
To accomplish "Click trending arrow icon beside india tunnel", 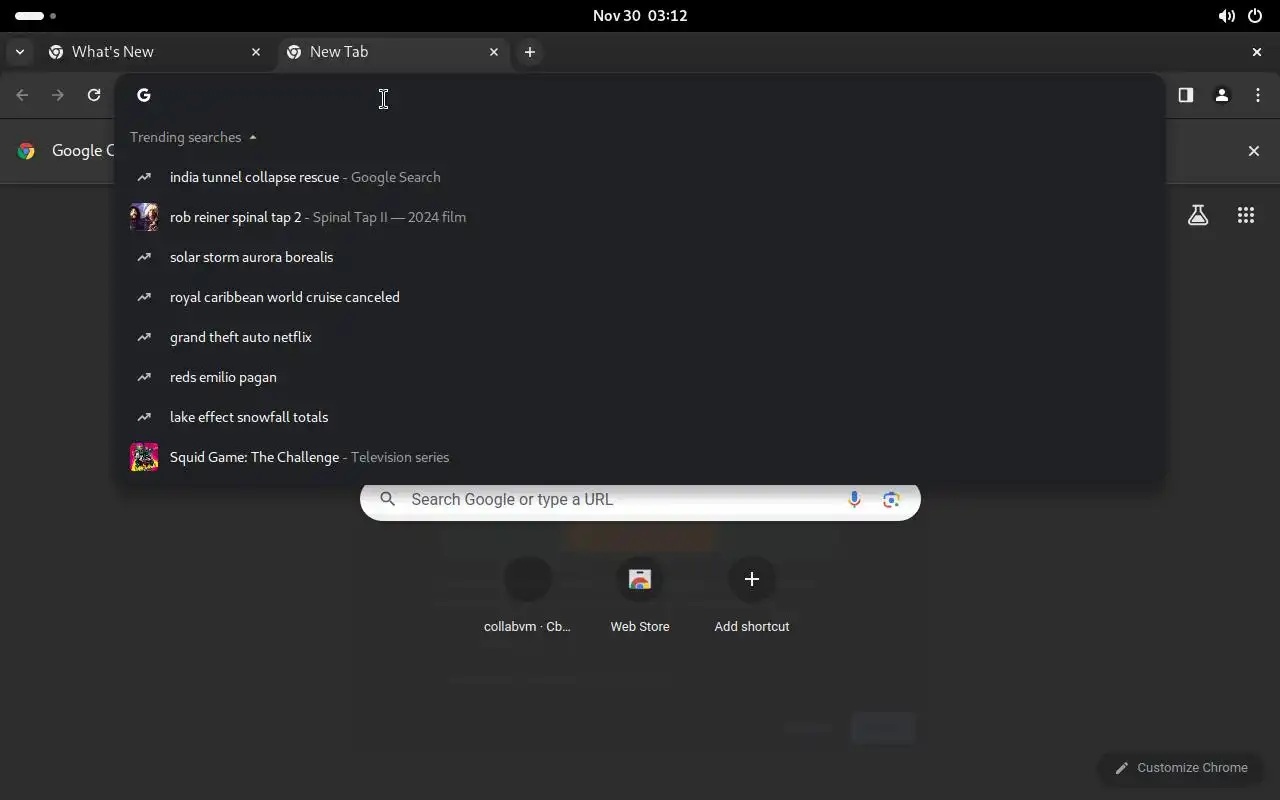I will (x=144, y=177).
